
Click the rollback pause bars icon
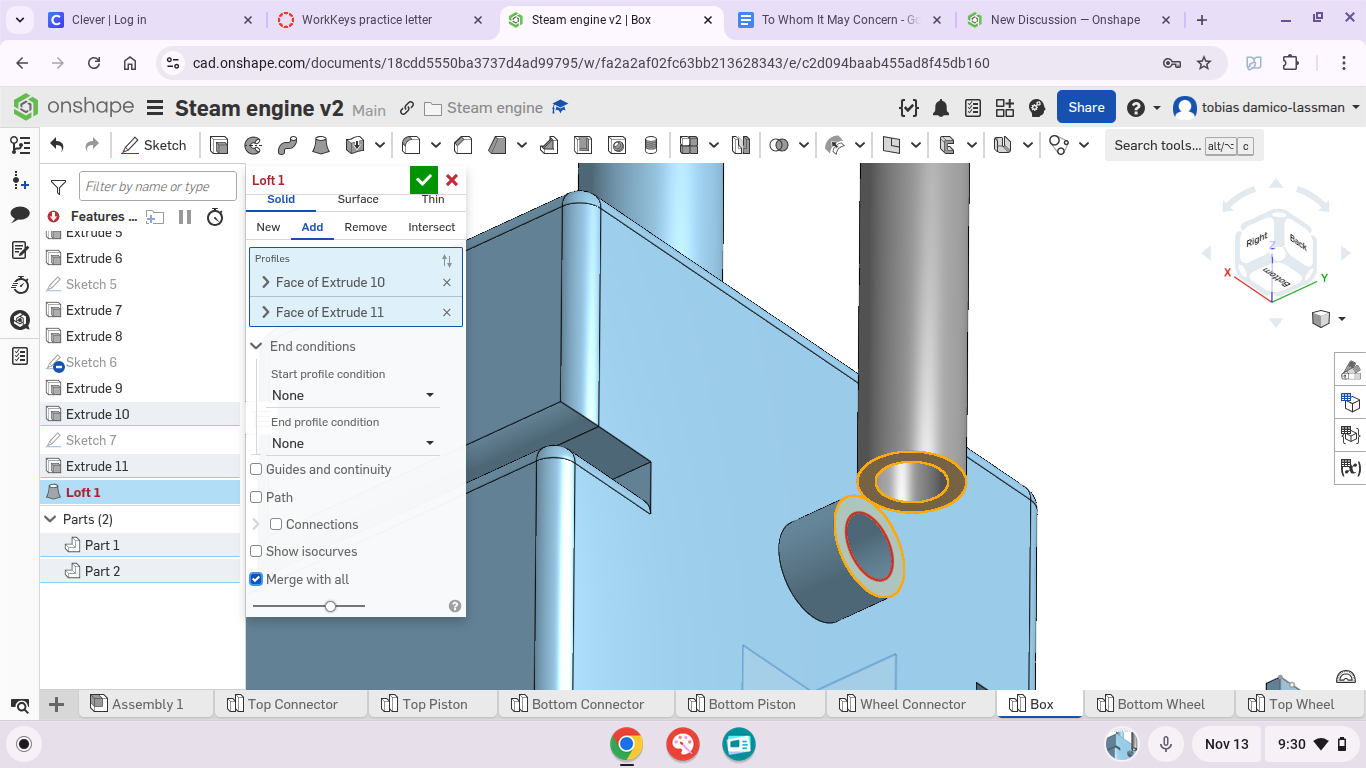[185, 216]
